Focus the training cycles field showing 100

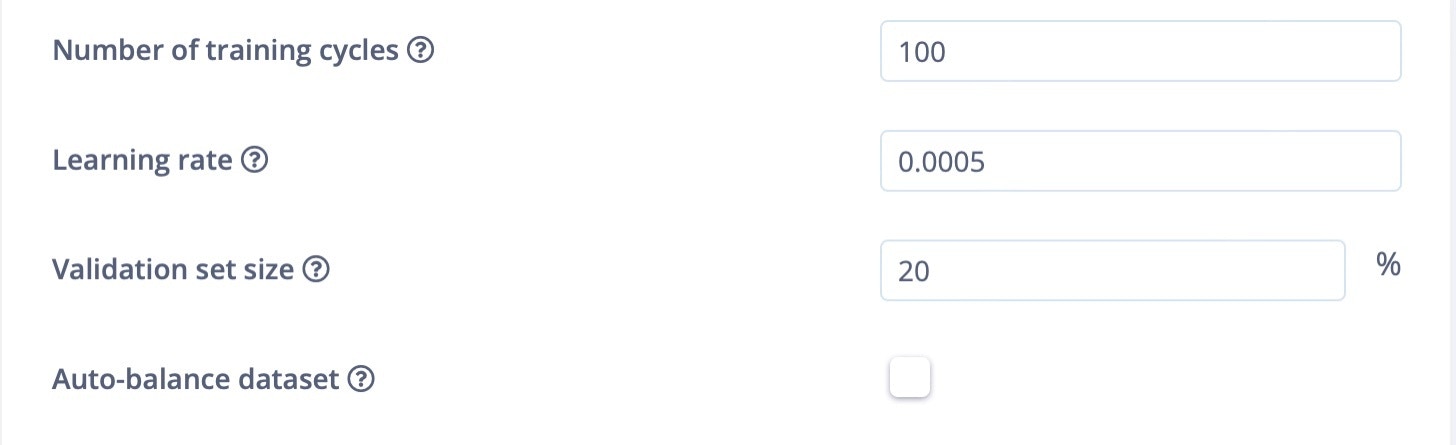1140,51
